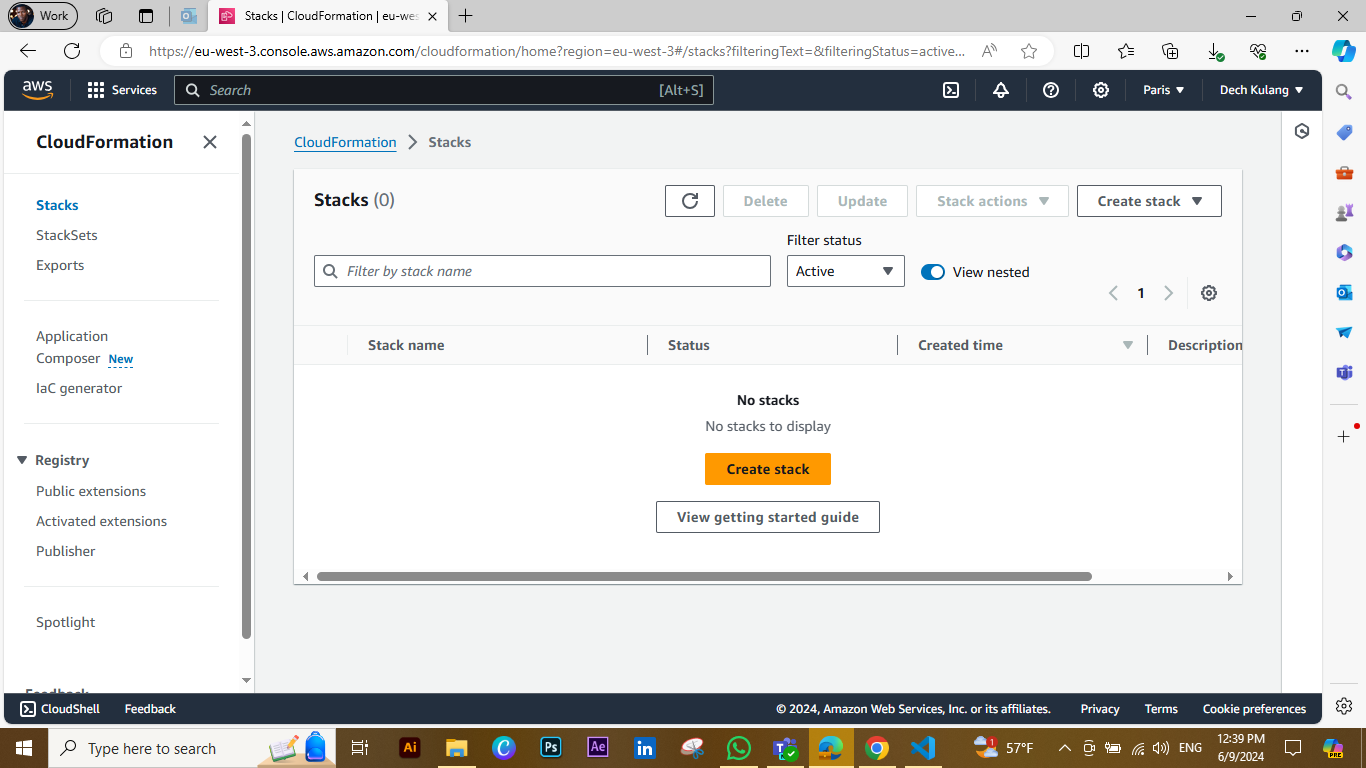Click orange Create stack button
This screenshot has height=768, width=1366.
[x=768, y=469]
